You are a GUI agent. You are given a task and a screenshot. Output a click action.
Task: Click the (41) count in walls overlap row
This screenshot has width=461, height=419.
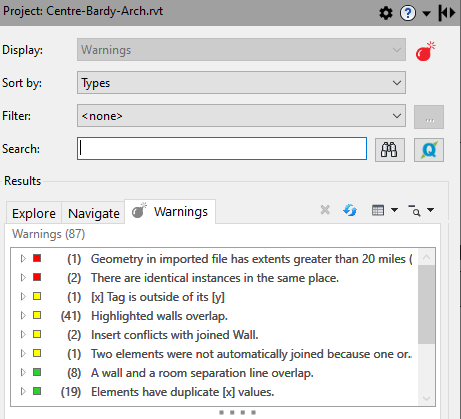(71, 316)
